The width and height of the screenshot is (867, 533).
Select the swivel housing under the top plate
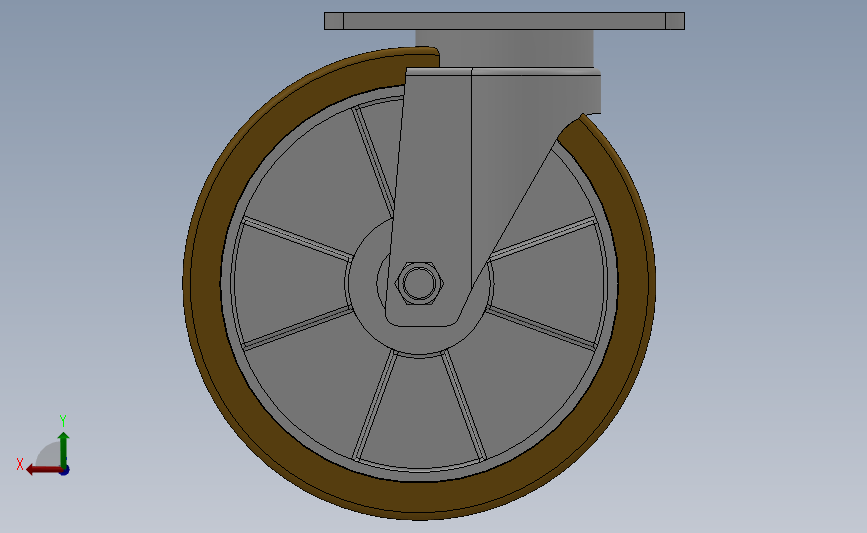(504, 49)
